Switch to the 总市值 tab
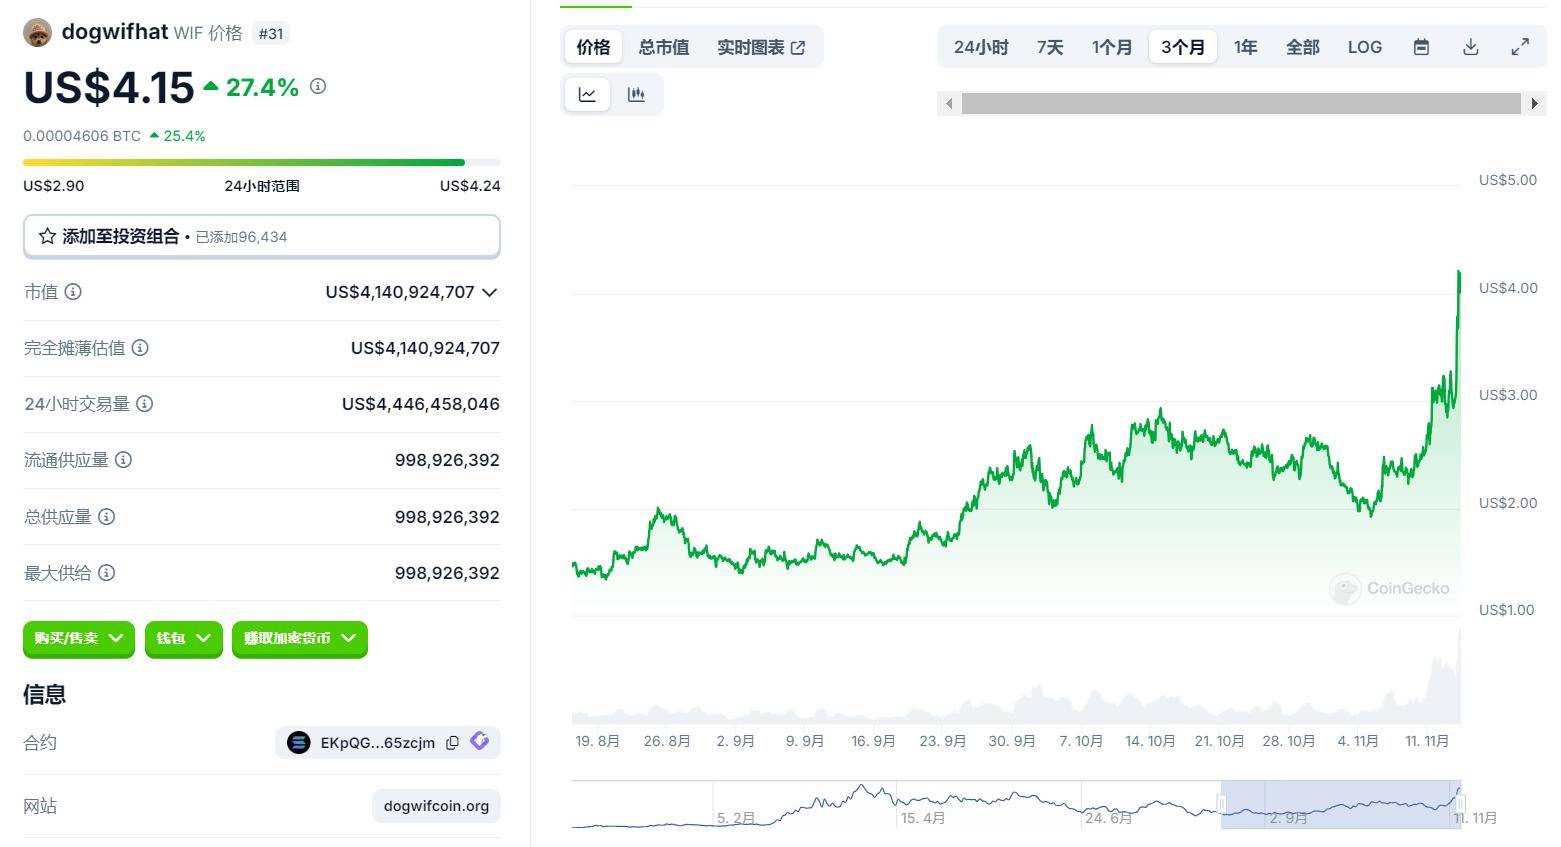The width and height of the screenshot is (1561, 847). (x=663, y=46)
